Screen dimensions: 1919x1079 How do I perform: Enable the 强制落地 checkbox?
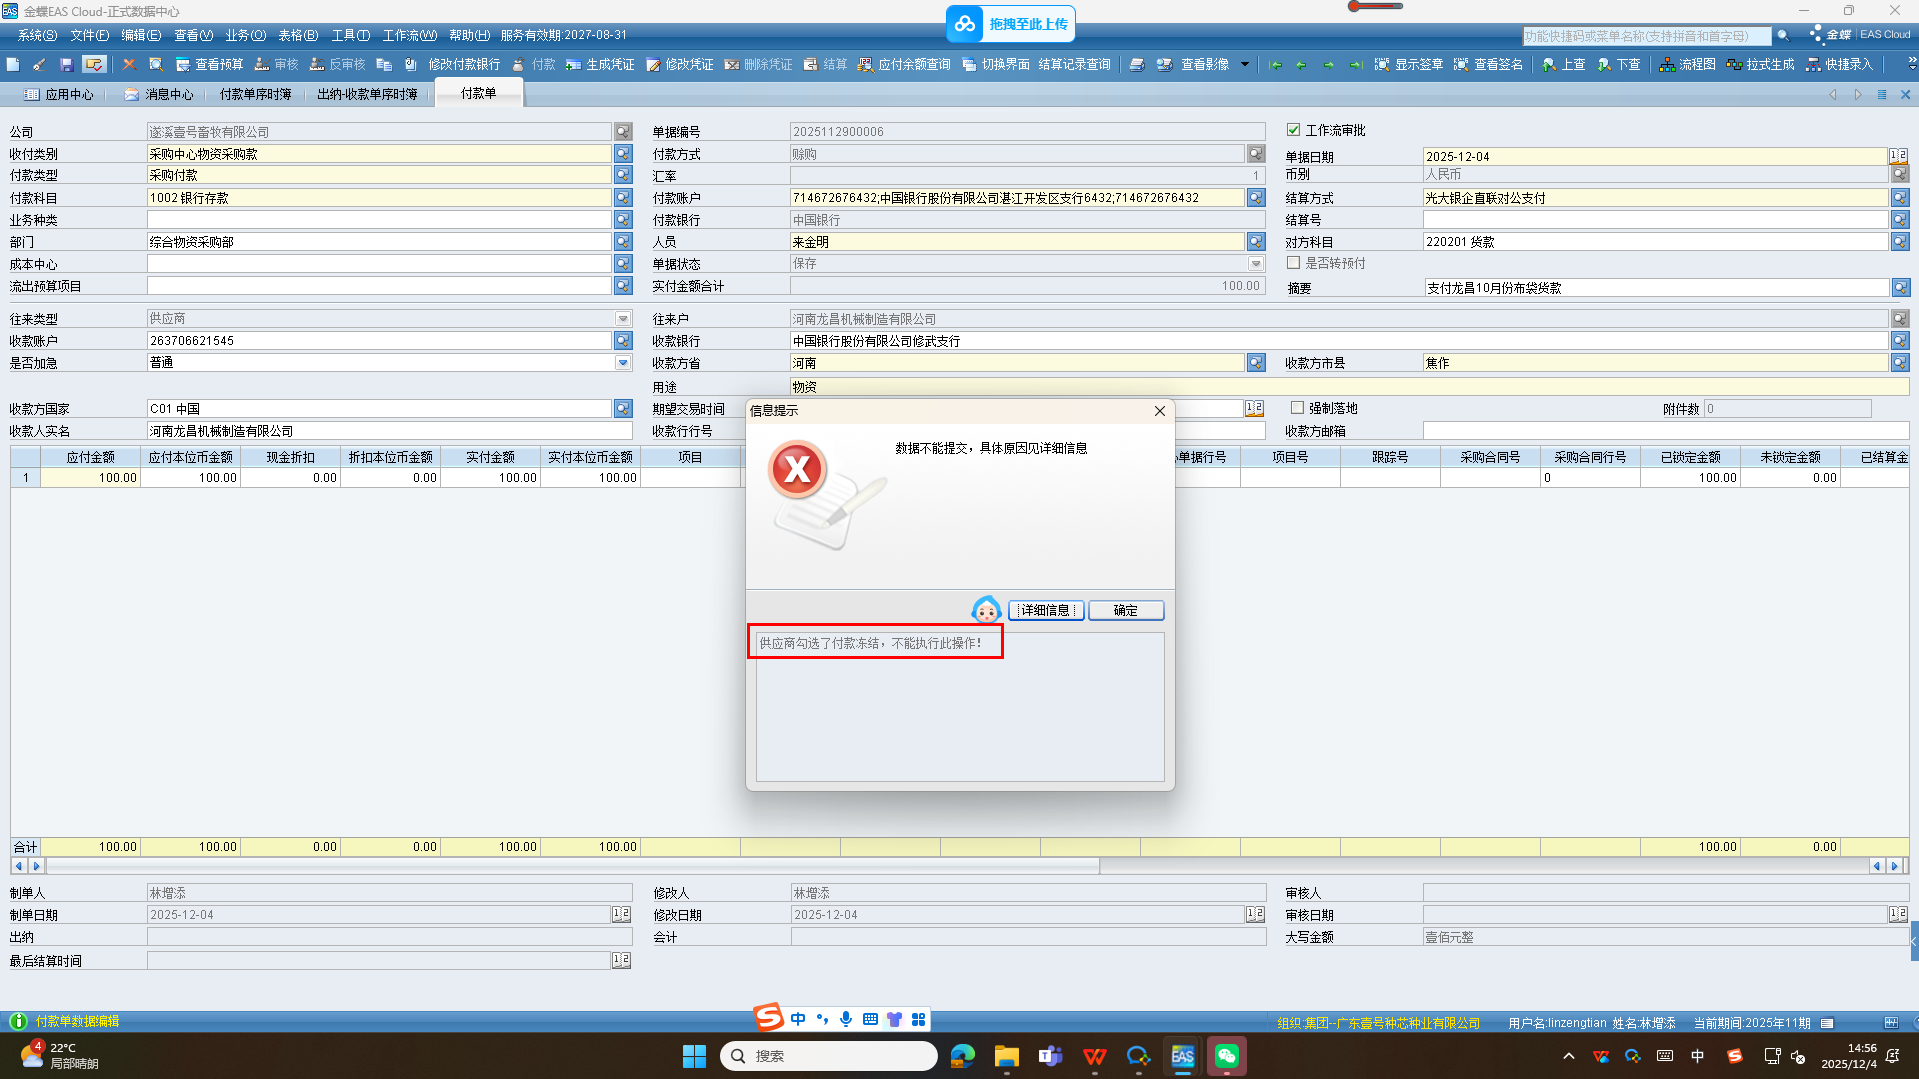click(1297, 408)
